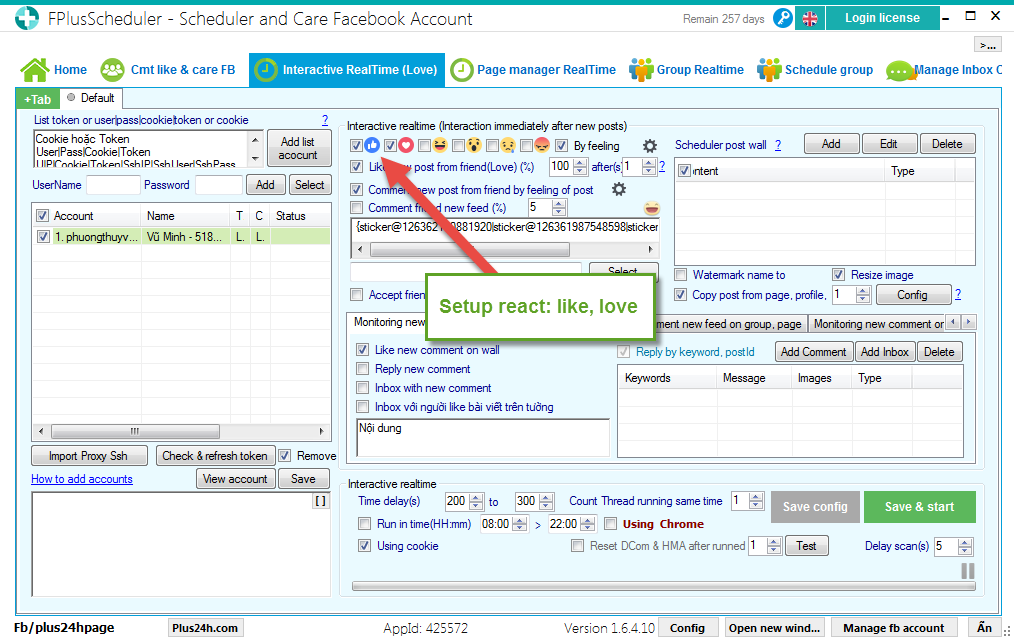
Task: Click the Love heart reaction icon
Action: pyautogui.click(x=405, y=145)
